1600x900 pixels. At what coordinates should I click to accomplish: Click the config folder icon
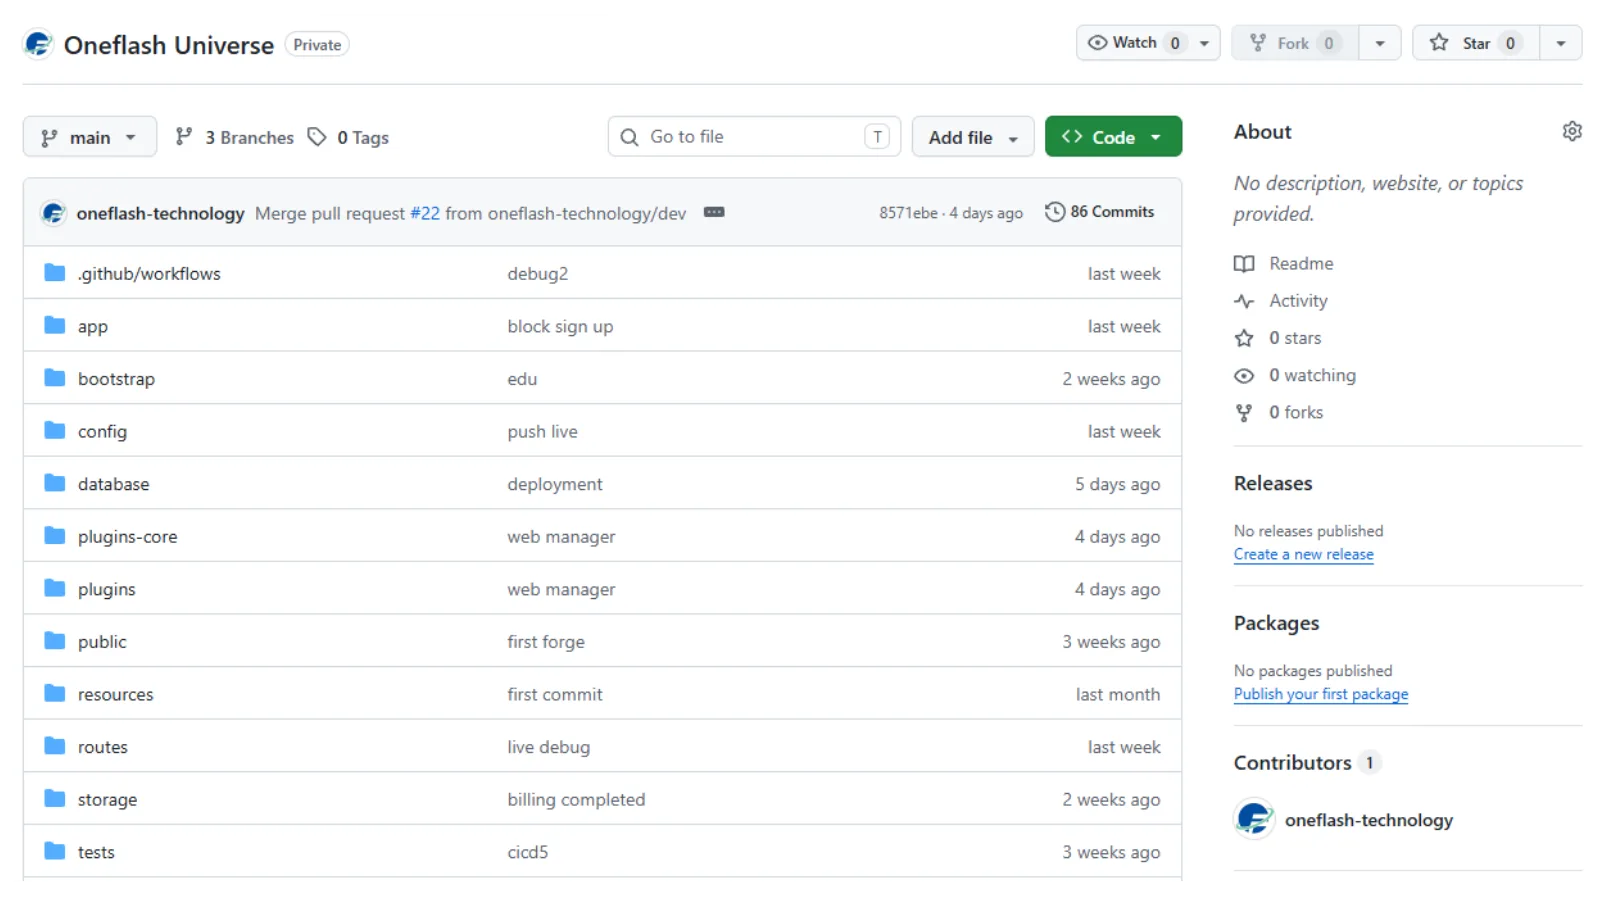coord(55,431)
